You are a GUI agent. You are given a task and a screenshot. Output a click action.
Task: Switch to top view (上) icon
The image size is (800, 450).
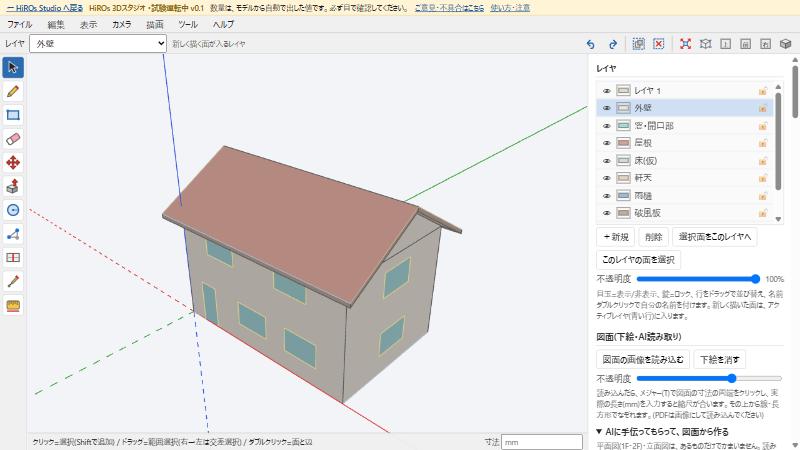(x=726, y=44)
